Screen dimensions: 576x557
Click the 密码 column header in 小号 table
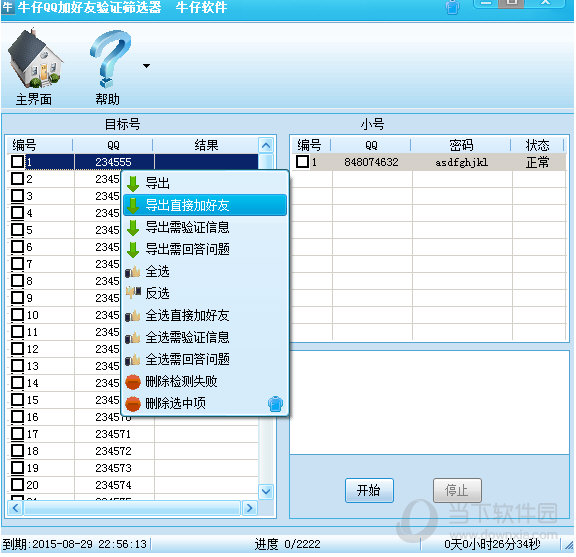point(461,145)
